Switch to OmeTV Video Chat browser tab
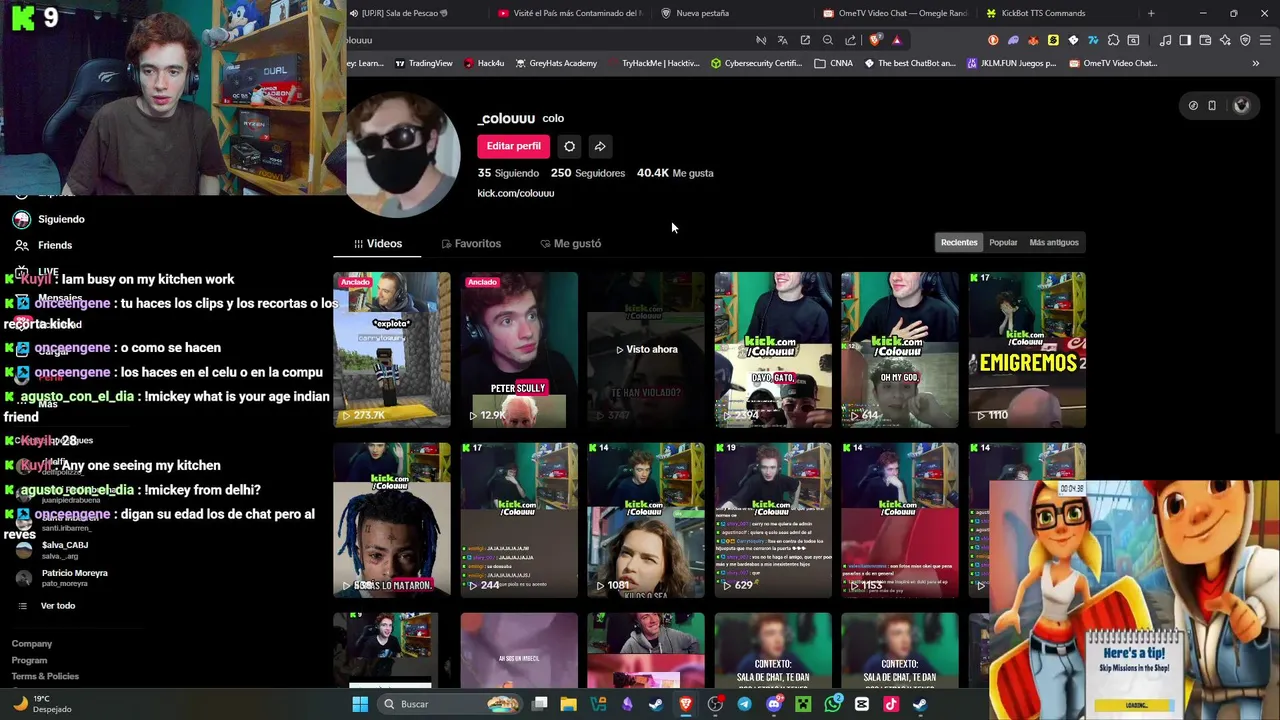Screen dimensions: 1280x720 [895, 13]
